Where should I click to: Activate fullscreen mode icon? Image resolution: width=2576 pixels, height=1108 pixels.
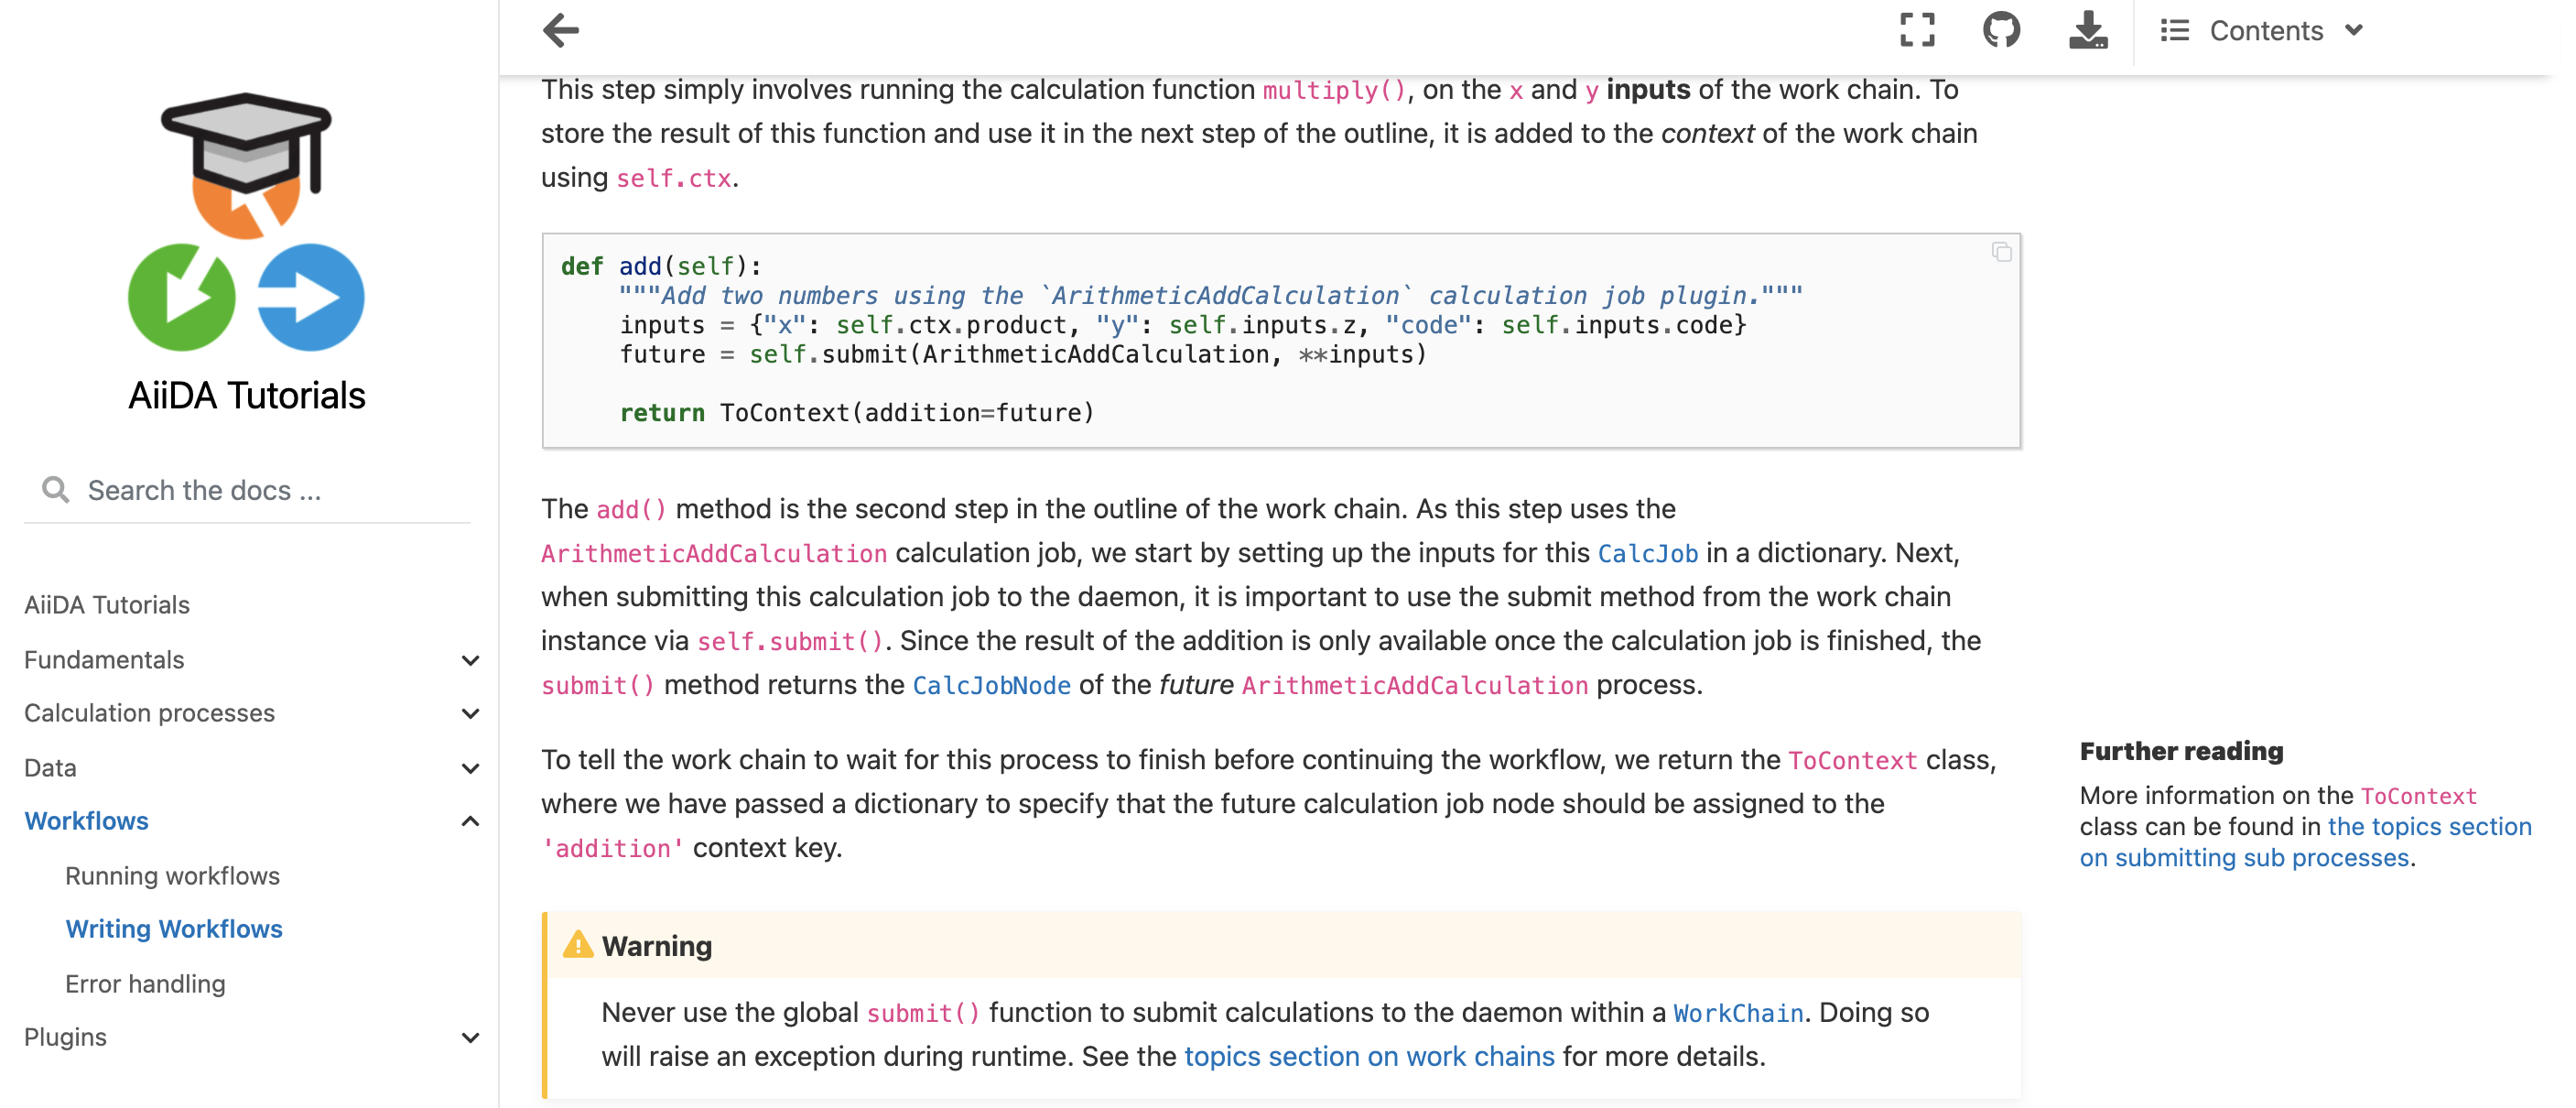(1916, 31)
